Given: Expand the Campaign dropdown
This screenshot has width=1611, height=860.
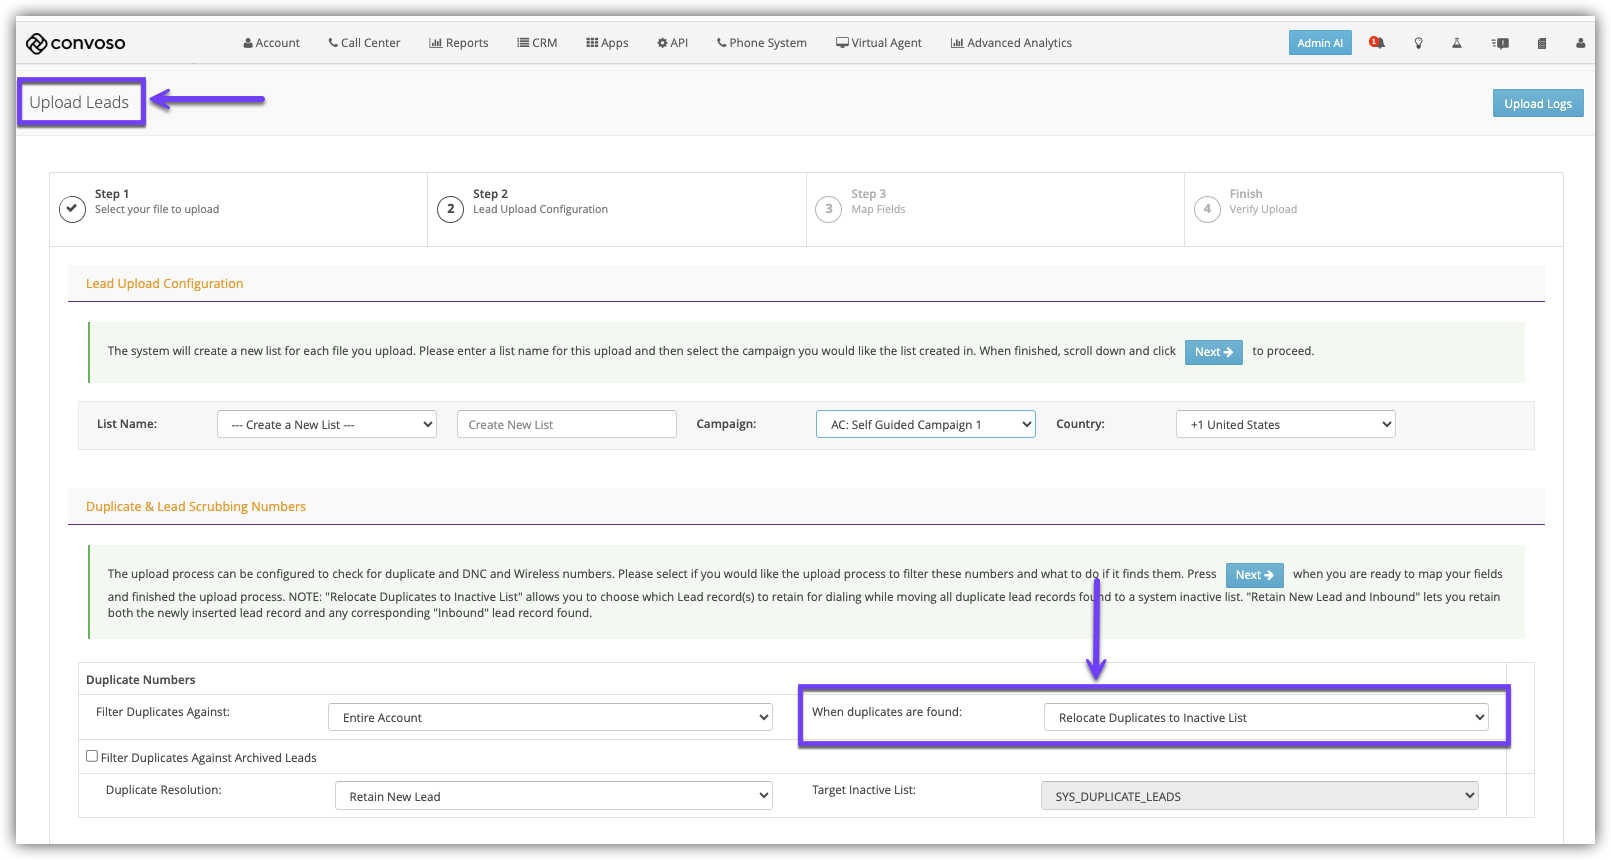Looking at the screenshot, I should click(925, 424).
